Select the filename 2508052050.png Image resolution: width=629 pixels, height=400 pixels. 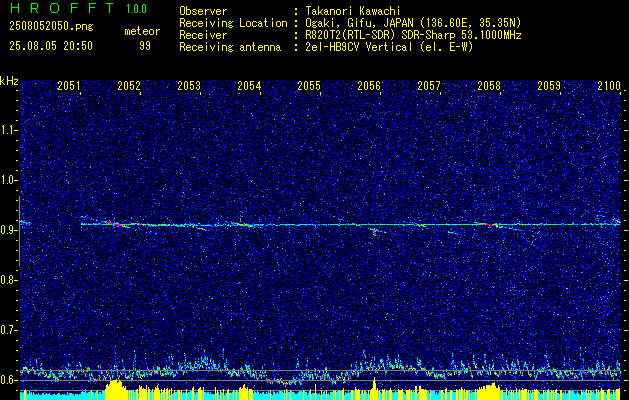[x=51, y=27]
